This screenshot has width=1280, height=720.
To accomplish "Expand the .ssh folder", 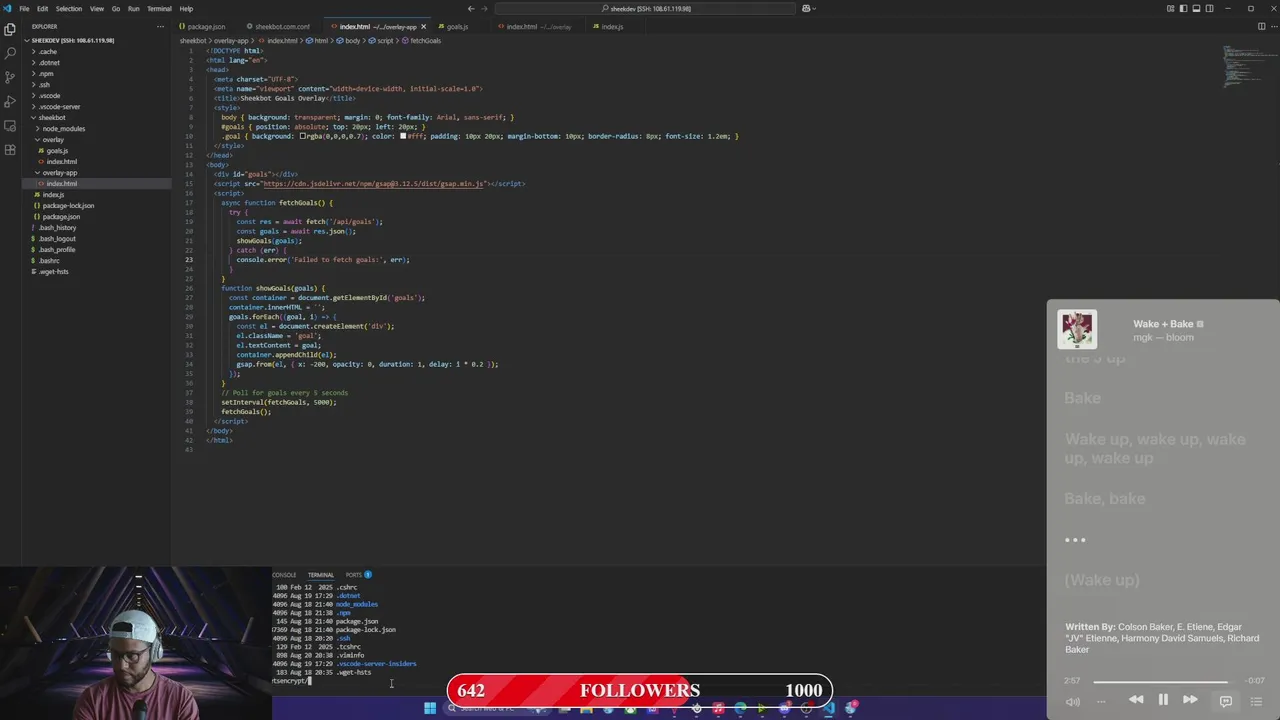I will [x=45, y=84].
